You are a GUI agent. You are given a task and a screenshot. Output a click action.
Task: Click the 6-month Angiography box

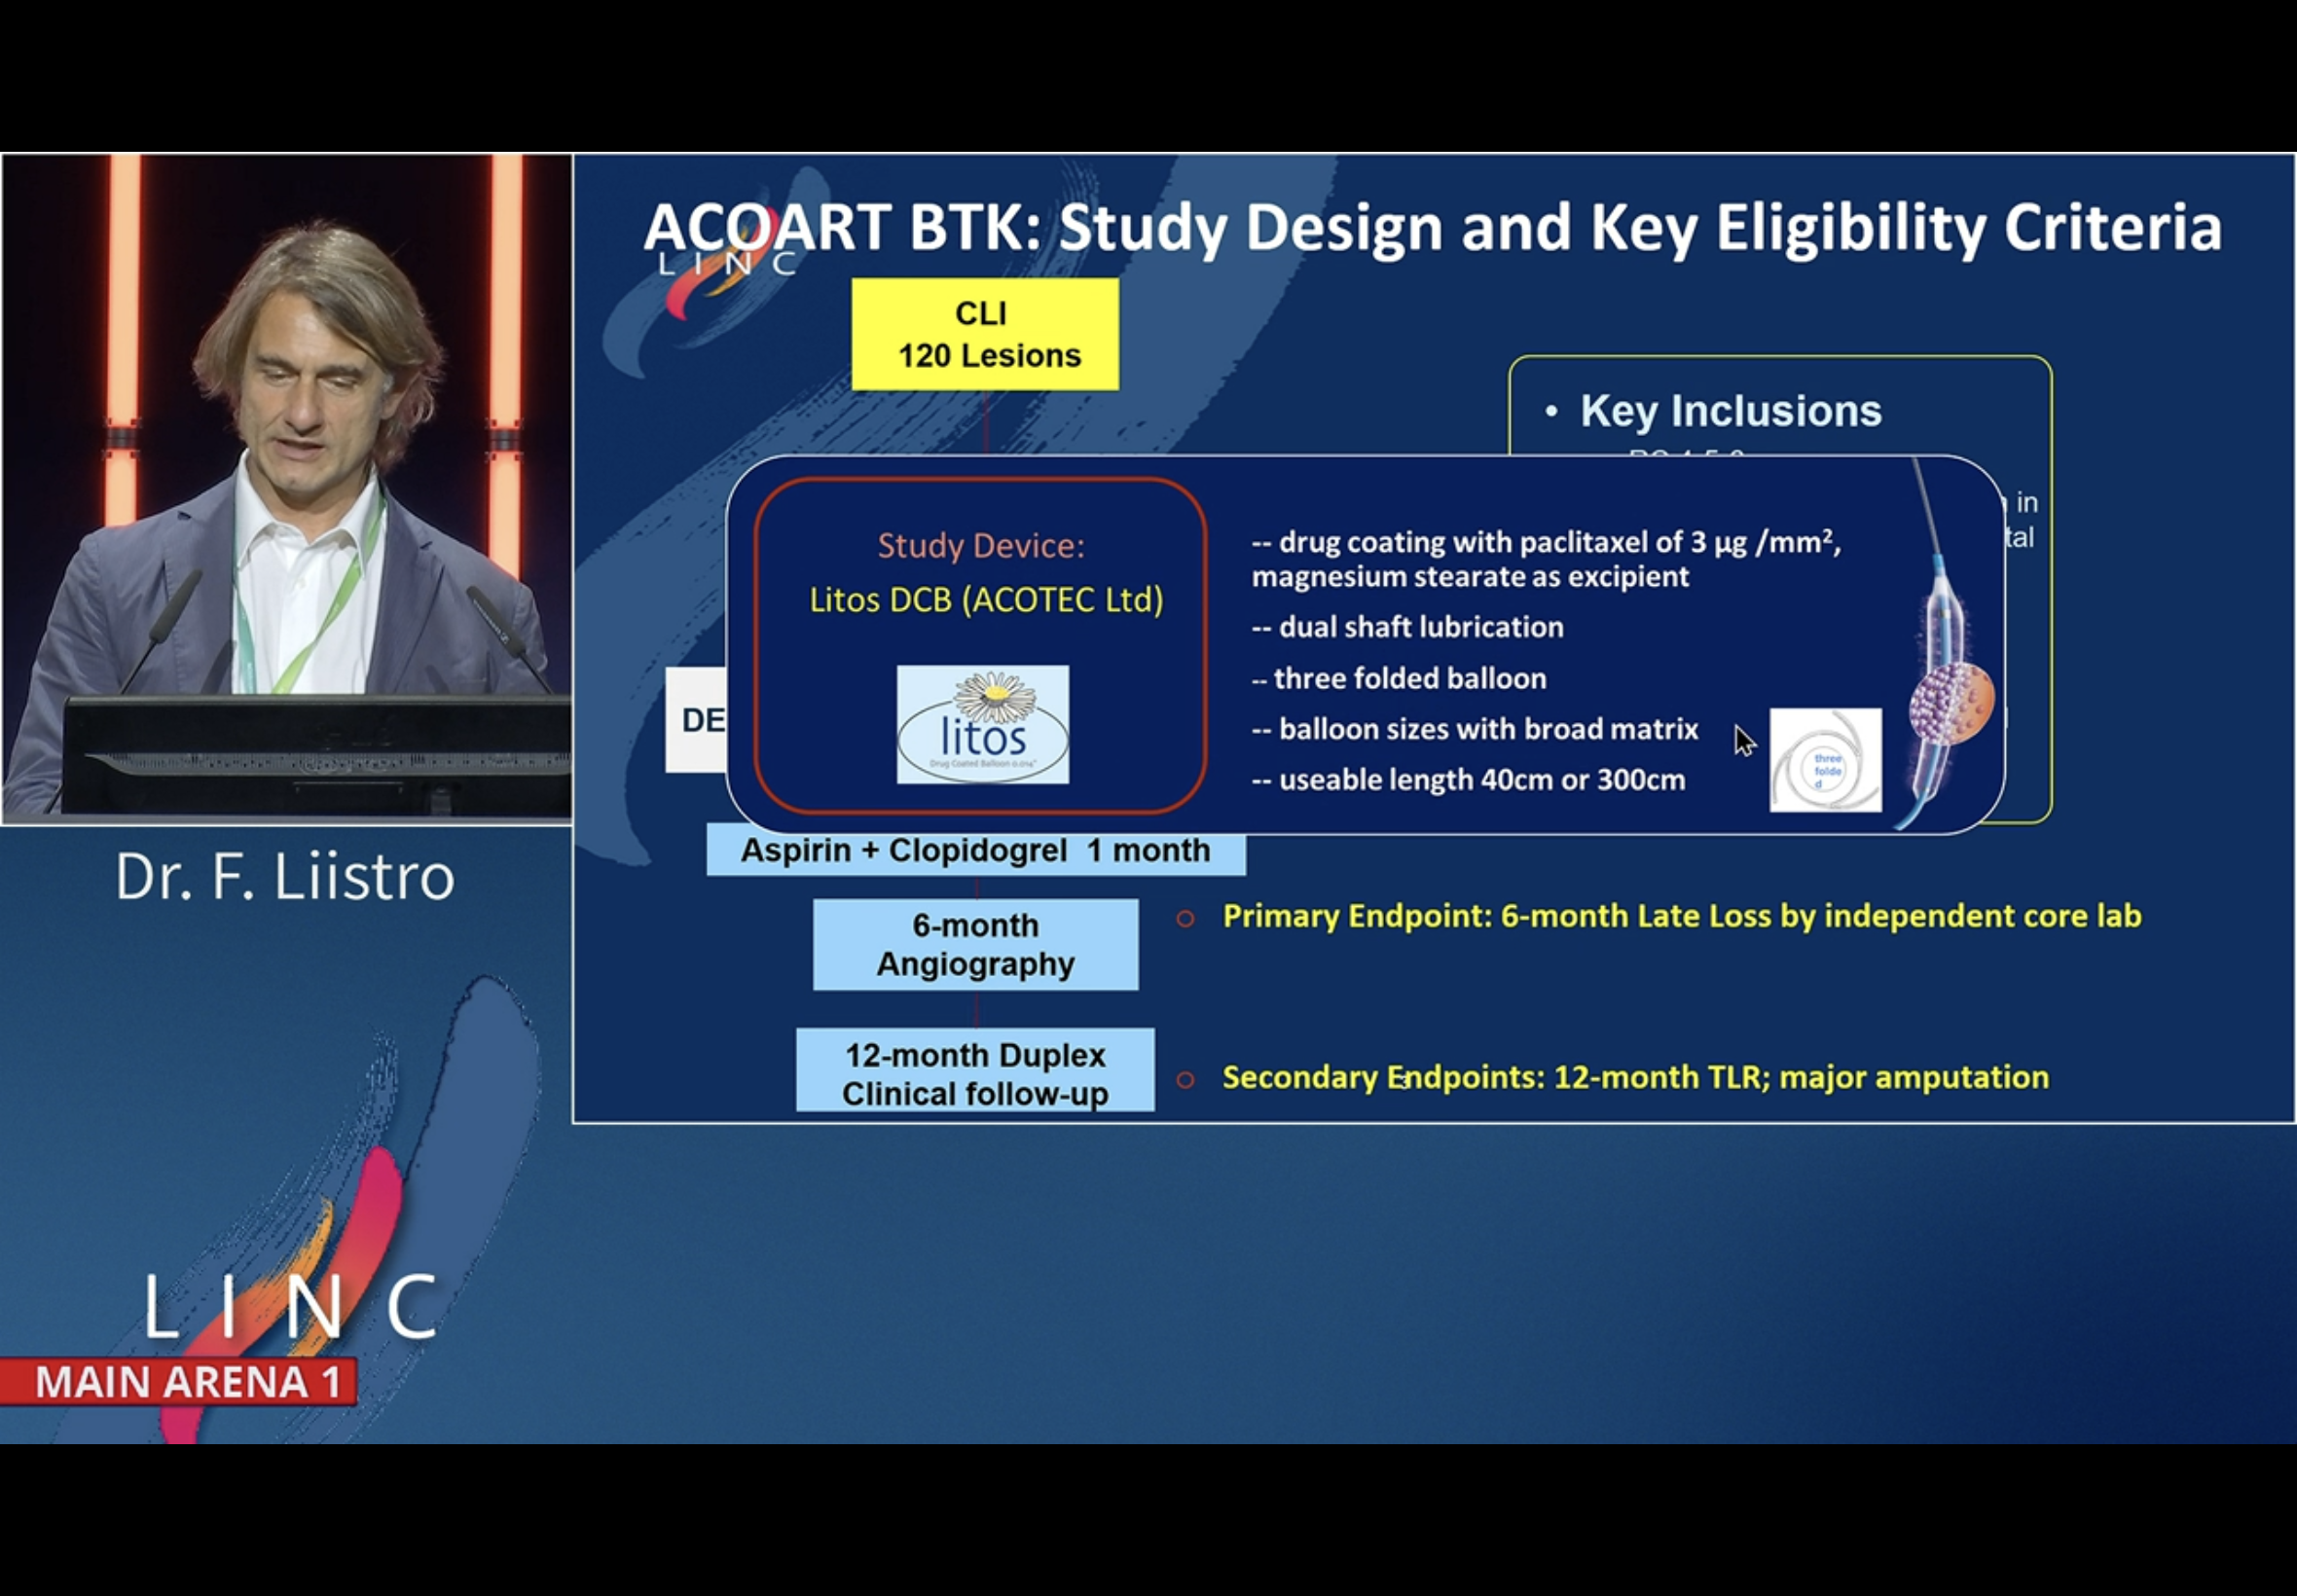pyautogui.click(x=975, y=944)
